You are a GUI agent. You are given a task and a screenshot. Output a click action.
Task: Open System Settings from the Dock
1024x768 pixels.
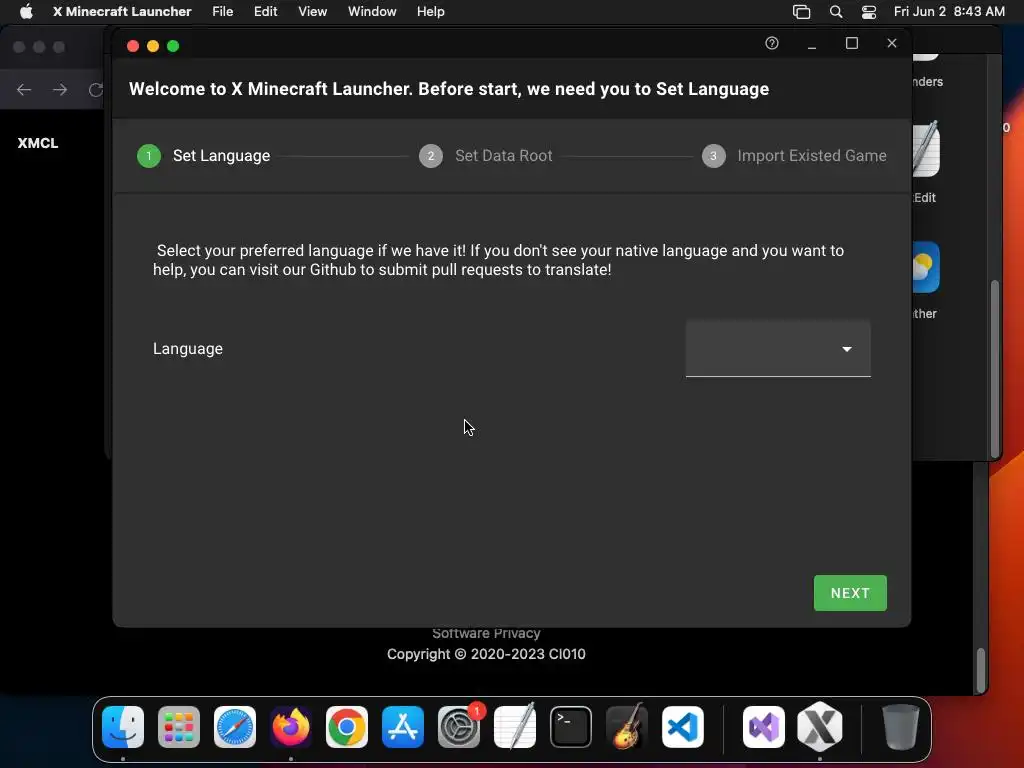tap(459, 727)
